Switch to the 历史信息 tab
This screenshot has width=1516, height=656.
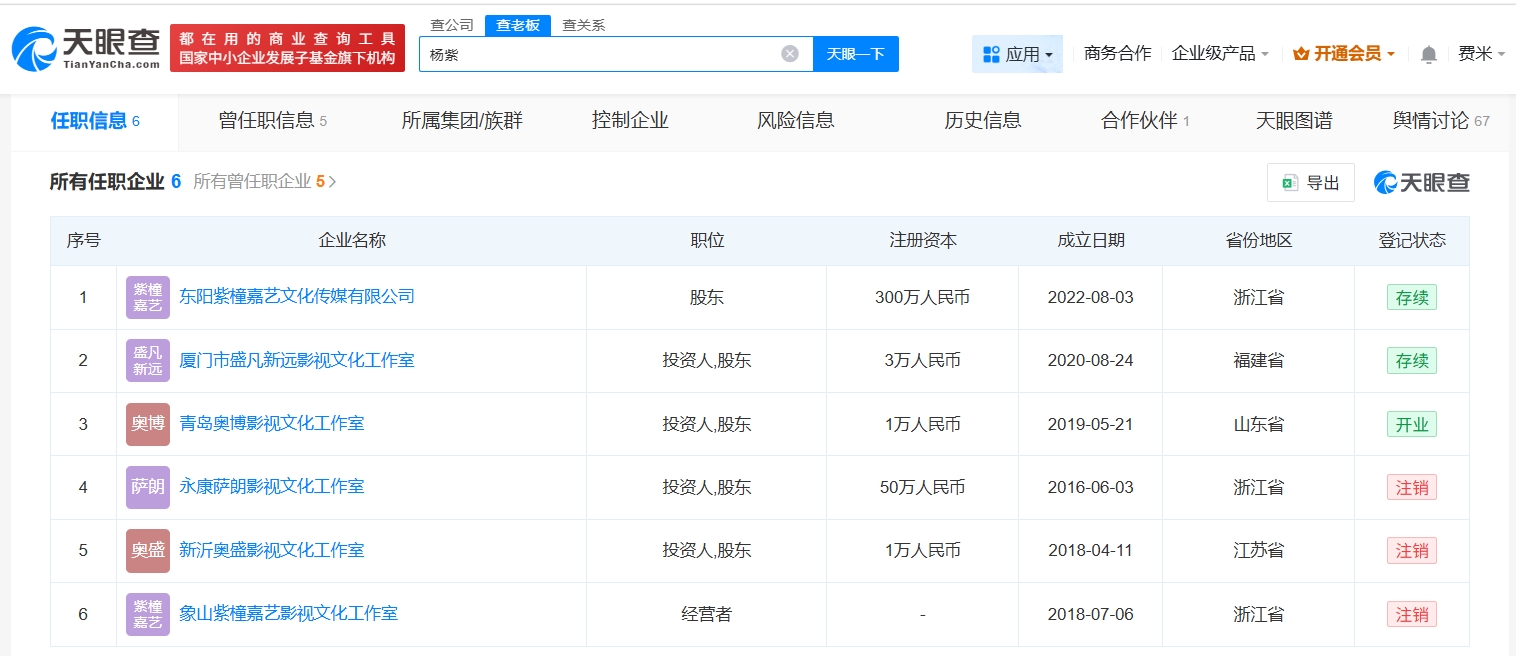983,121
